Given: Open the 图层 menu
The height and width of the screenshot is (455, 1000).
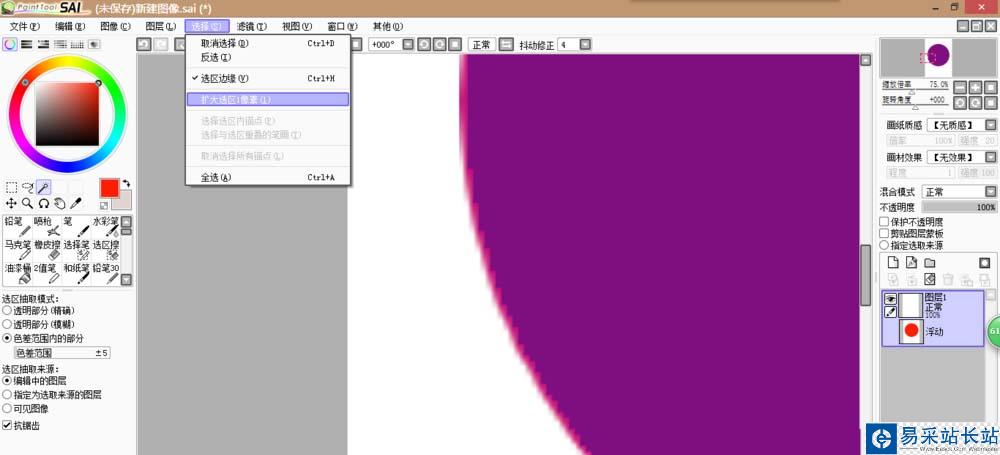Looking at the screenshot, I should tap(161, 26).
